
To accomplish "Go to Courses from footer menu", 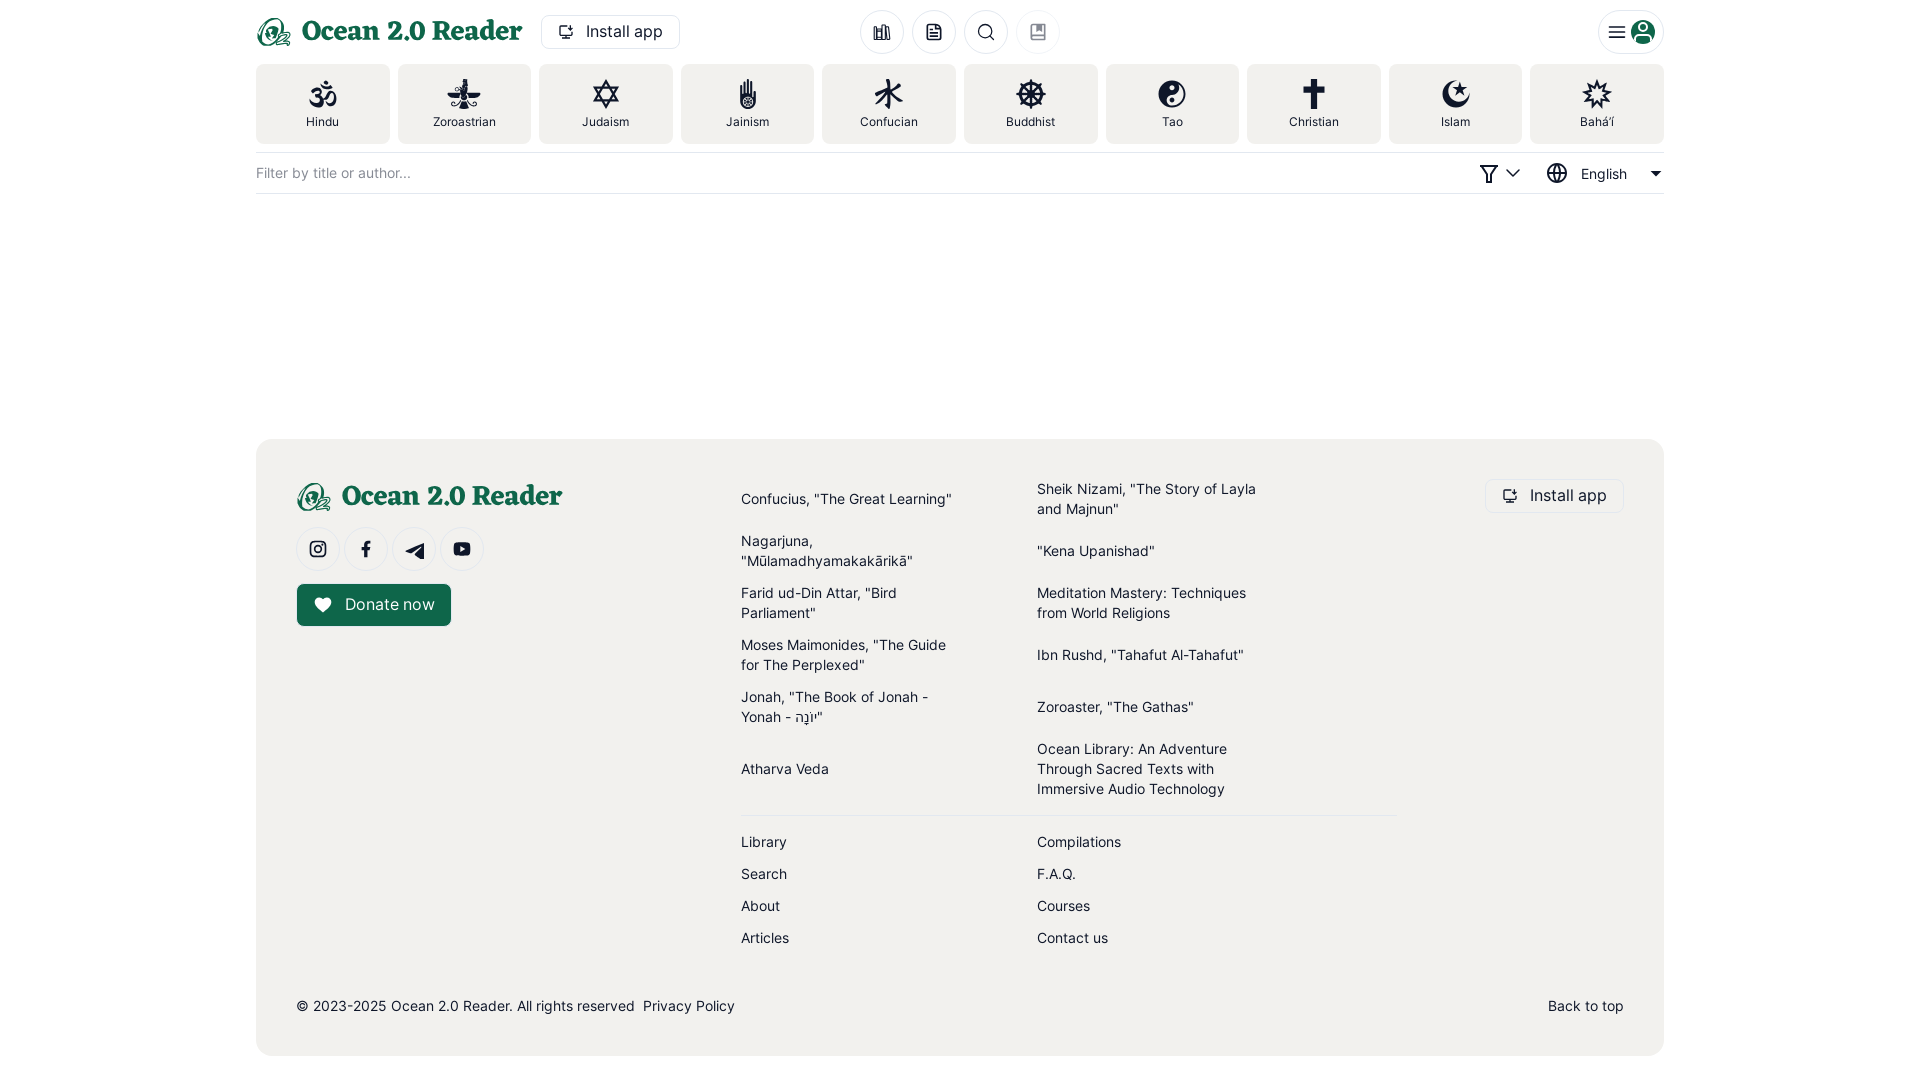I will click(x=1063, y=906).
